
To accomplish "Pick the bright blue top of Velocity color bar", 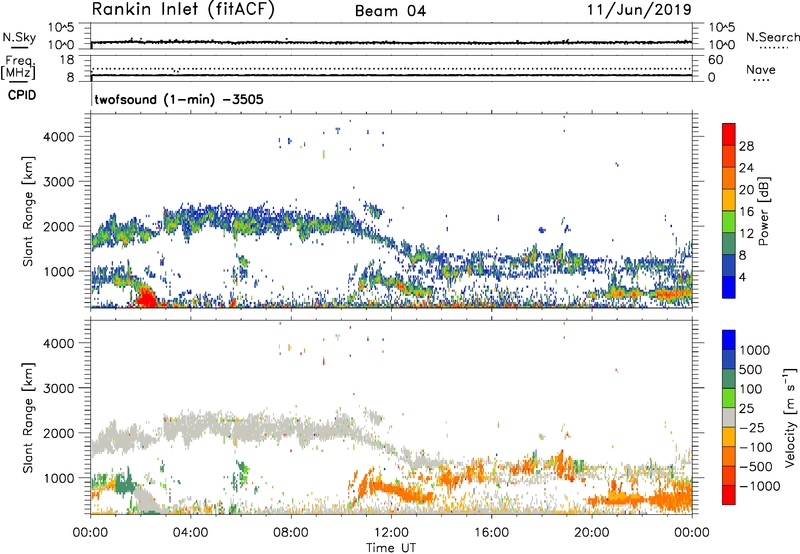I will coord(729,340).
